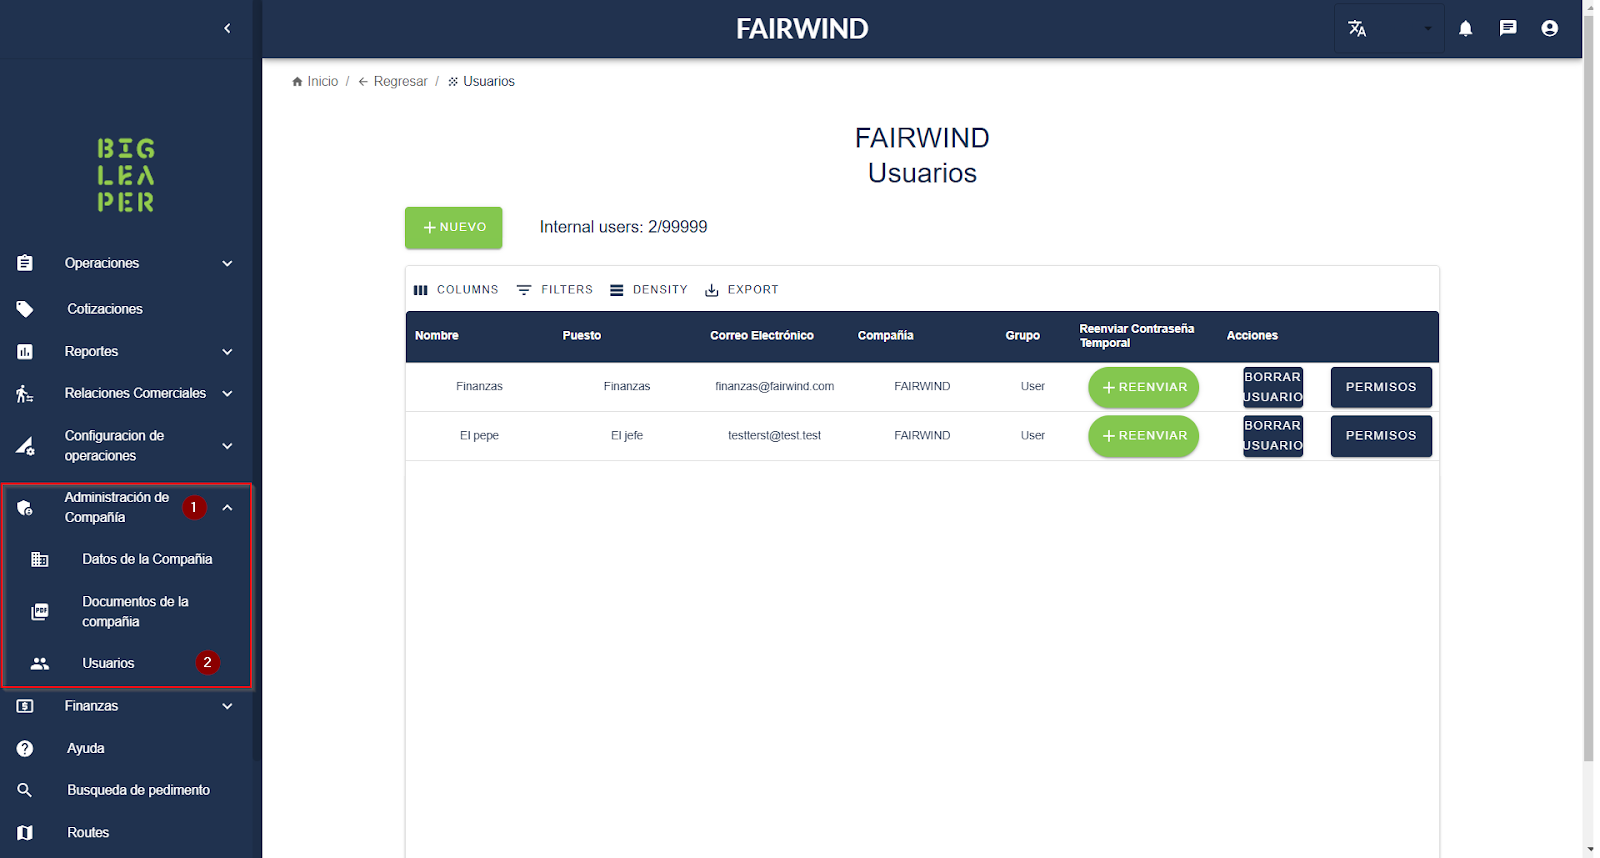Sort by Puesto column header
The height and width of the screenshot is (858, 1600).
pyautogui.click(x=582, y=336)
